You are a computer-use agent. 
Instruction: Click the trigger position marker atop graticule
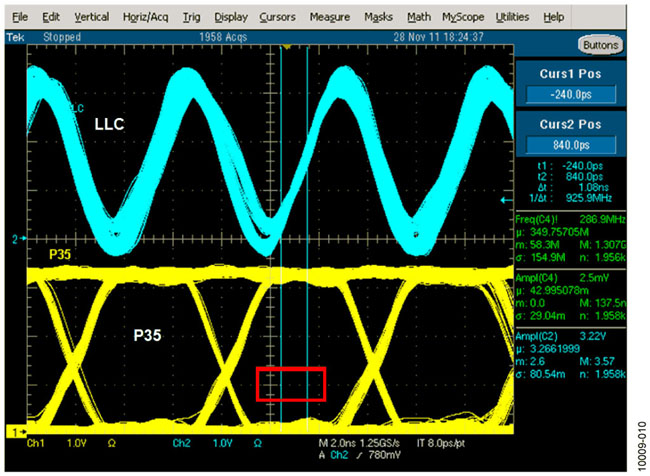286,47
